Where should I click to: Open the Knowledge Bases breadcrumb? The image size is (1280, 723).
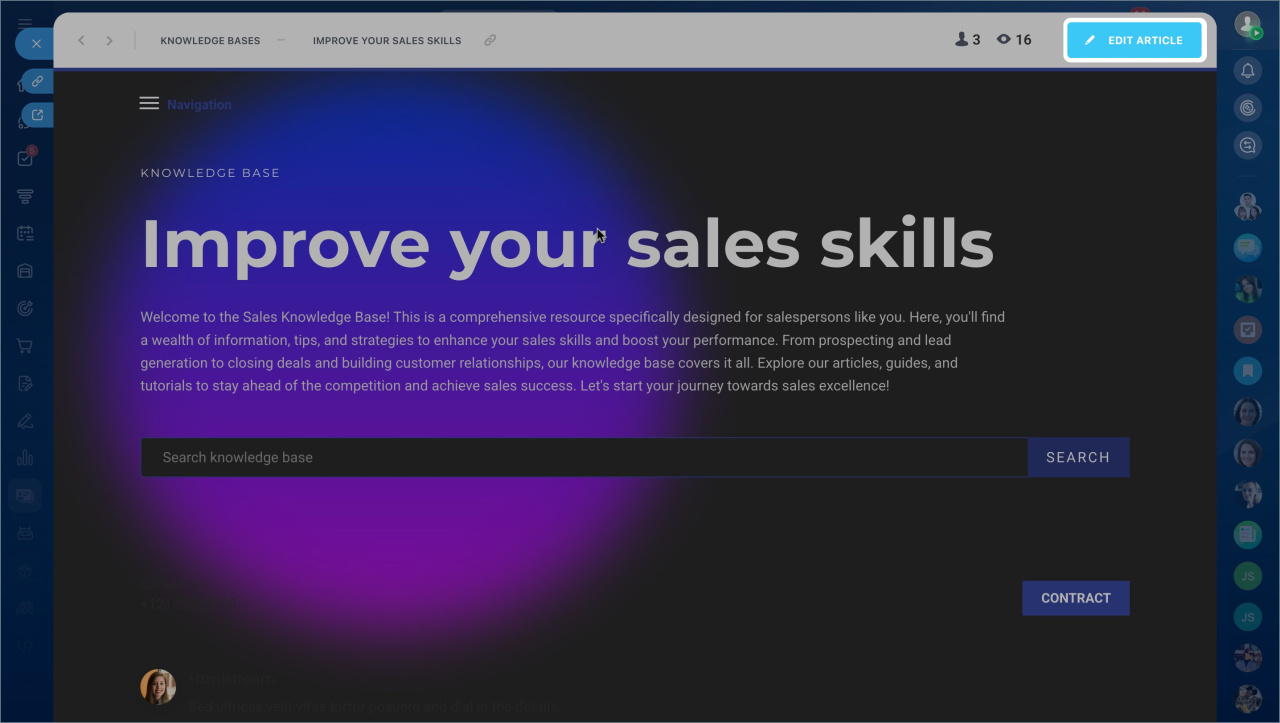point(210,41)
